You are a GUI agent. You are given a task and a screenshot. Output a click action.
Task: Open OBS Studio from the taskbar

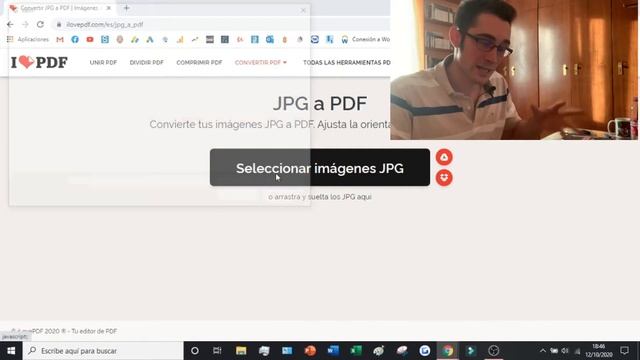[x=493, y=351]
